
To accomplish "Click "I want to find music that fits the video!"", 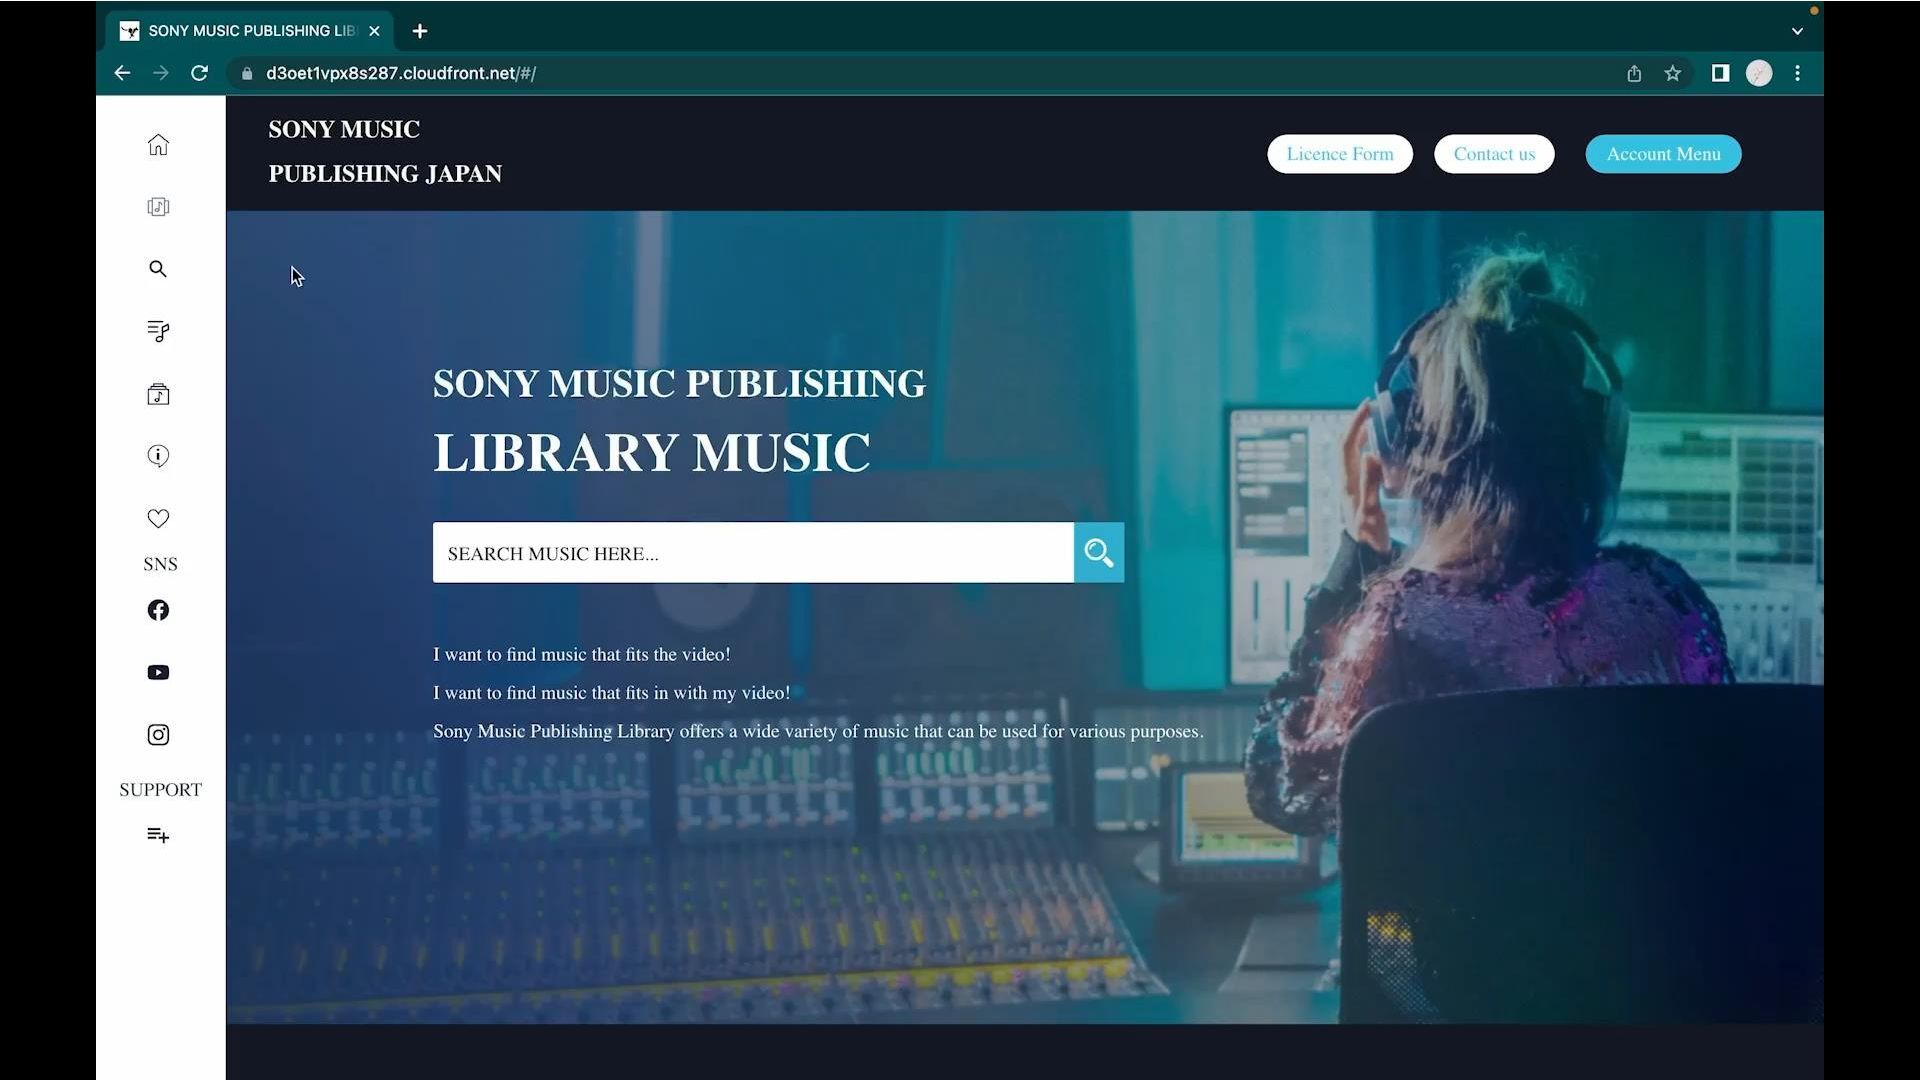I will click(582, 654).
